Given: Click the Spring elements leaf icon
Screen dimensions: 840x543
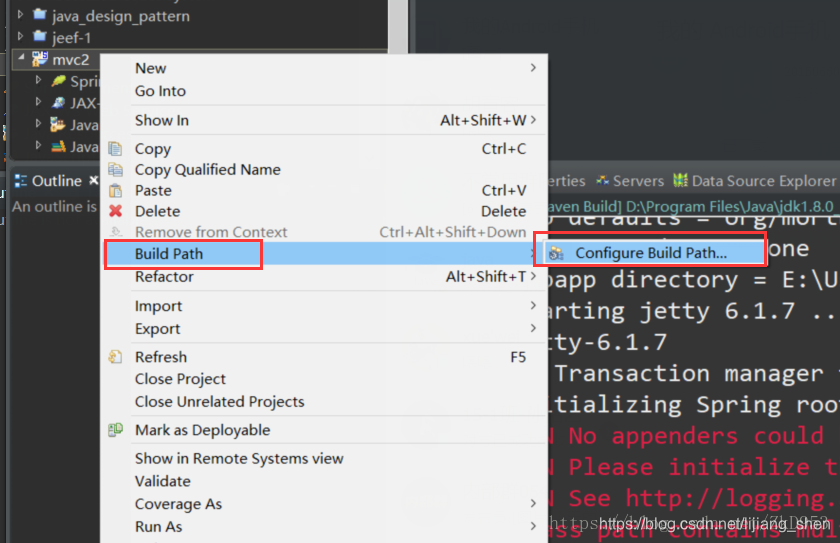Looking at the screenshot, I should tap(58, 81).
